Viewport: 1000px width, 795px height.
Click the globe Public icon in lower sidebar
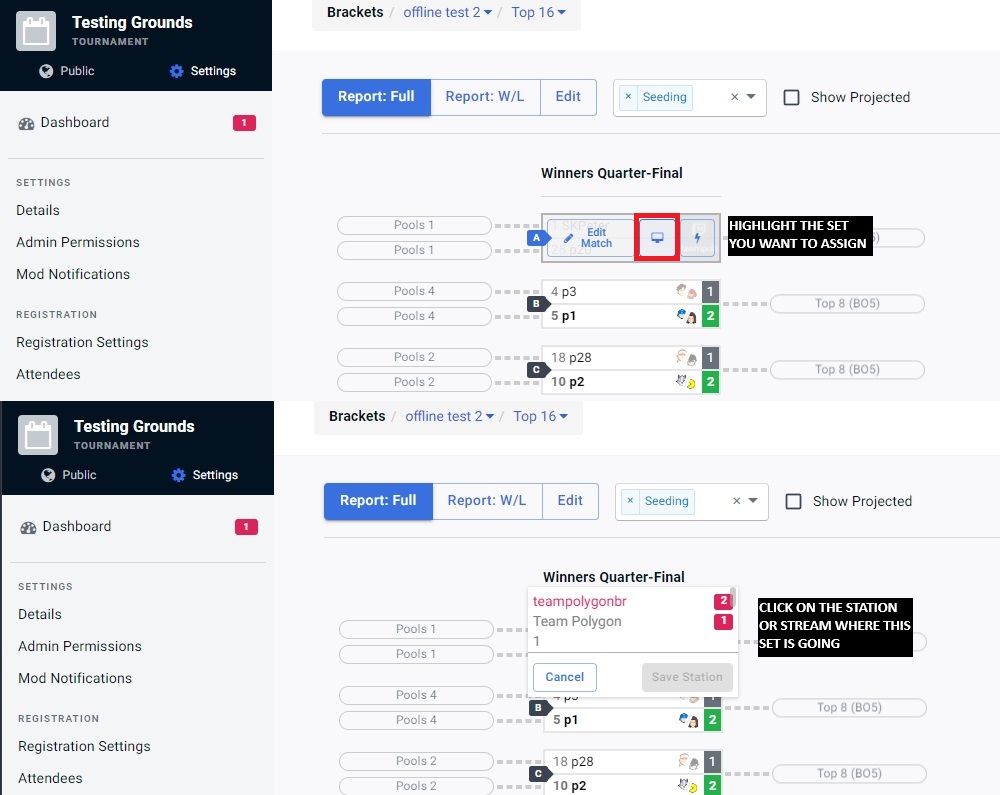point(48,475)
